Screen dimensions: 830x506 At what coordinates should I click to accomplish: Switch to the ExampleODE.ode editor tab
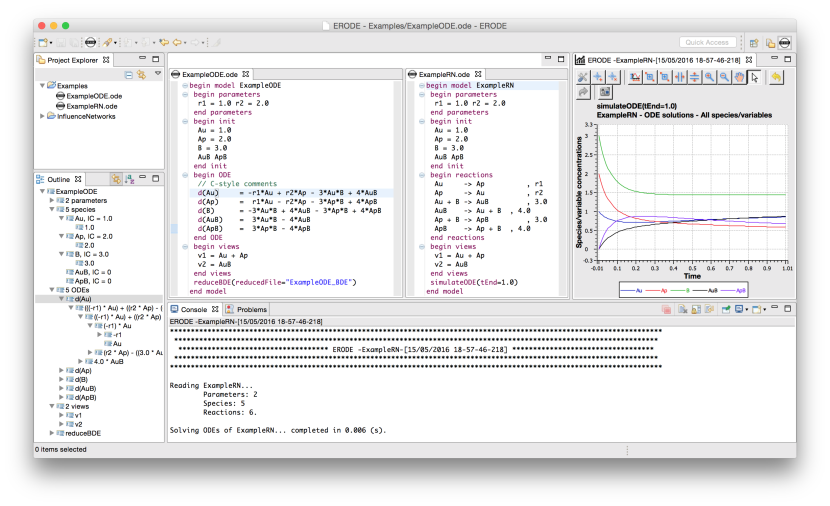click(210, 75)
